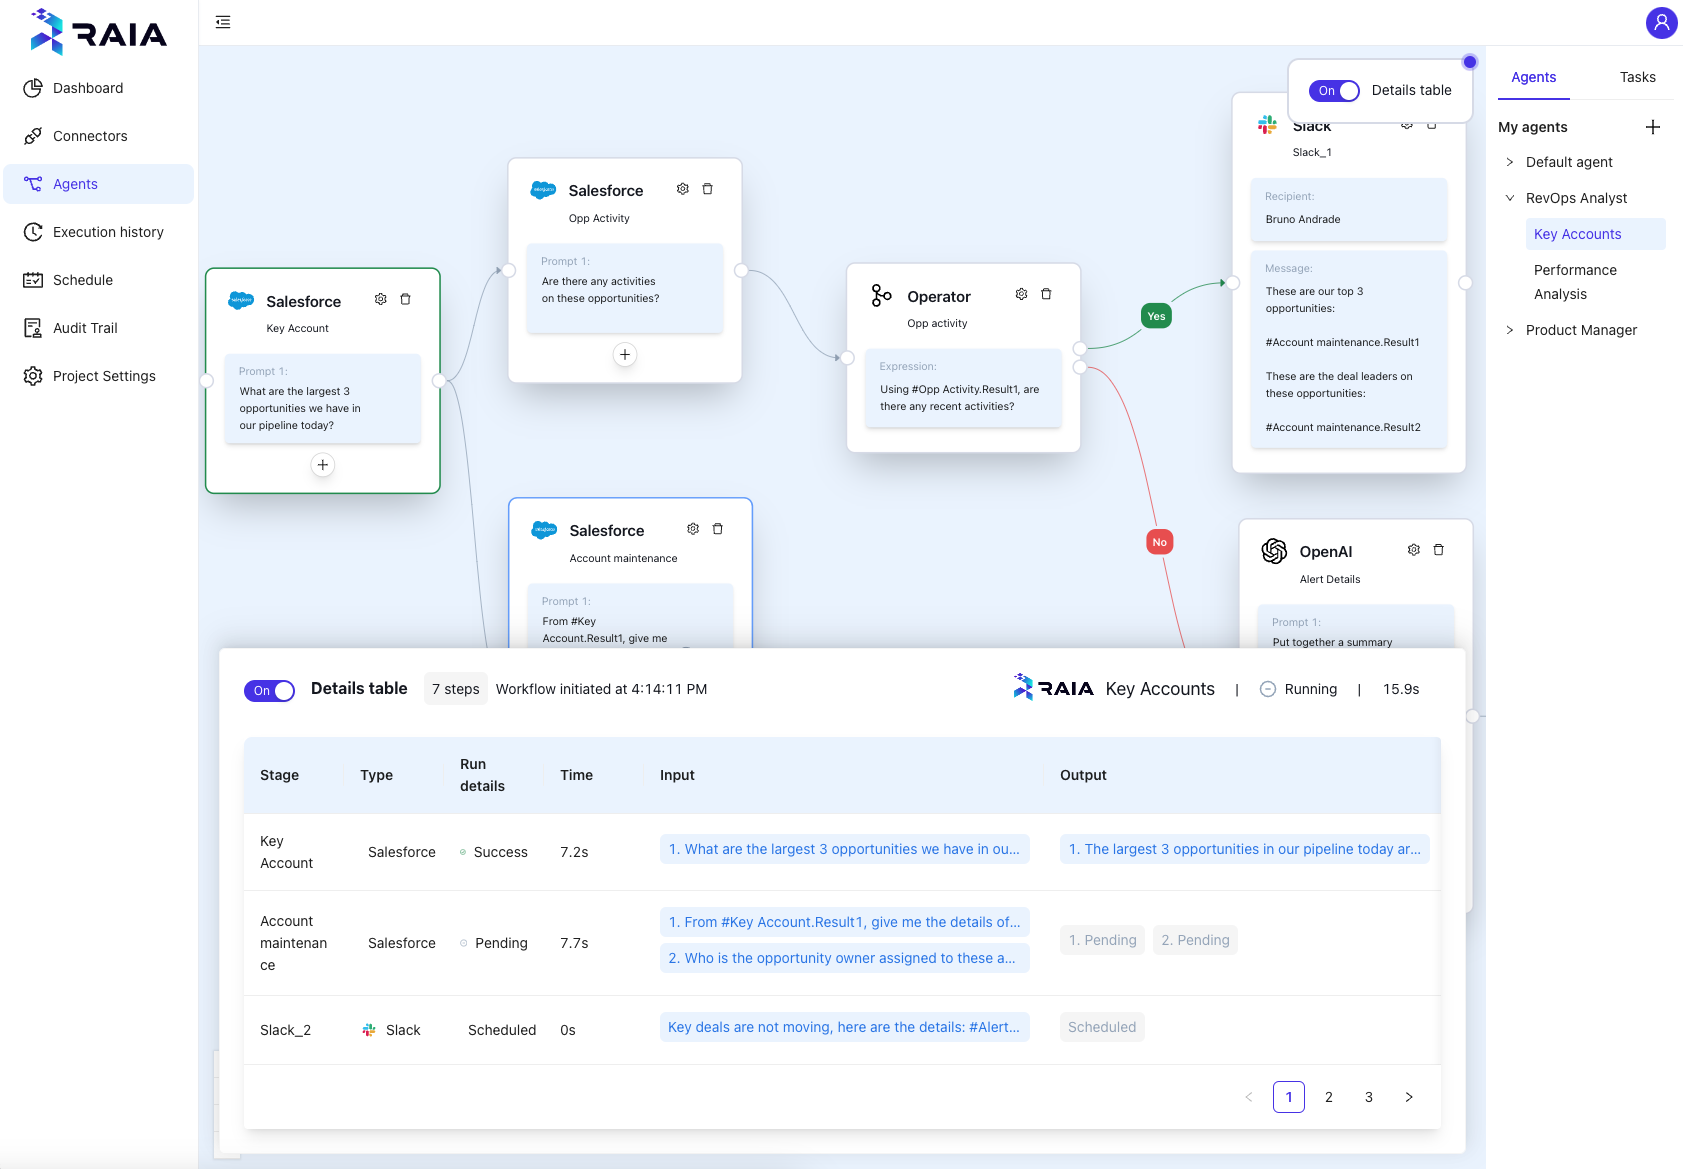Screen dimensions: 1683x1169
Task: Click the second Pending output chip
Action: [1196, 940]
